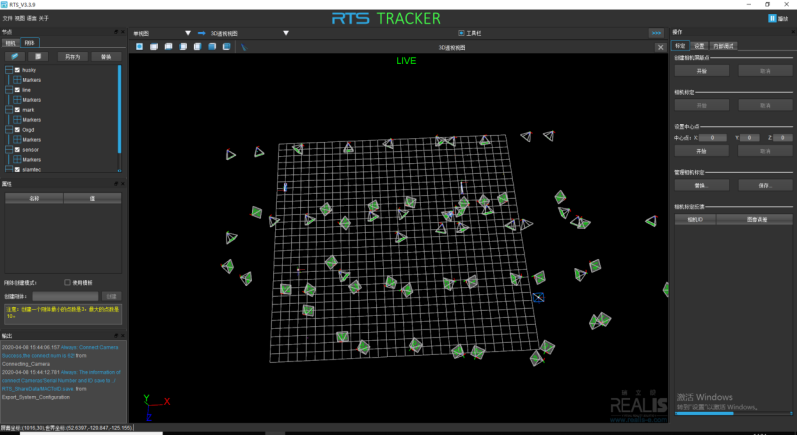Screen dimensions: 797x435
Task: Close the 属性 panel
Action: pyautogui.click(x=122, y=184)
